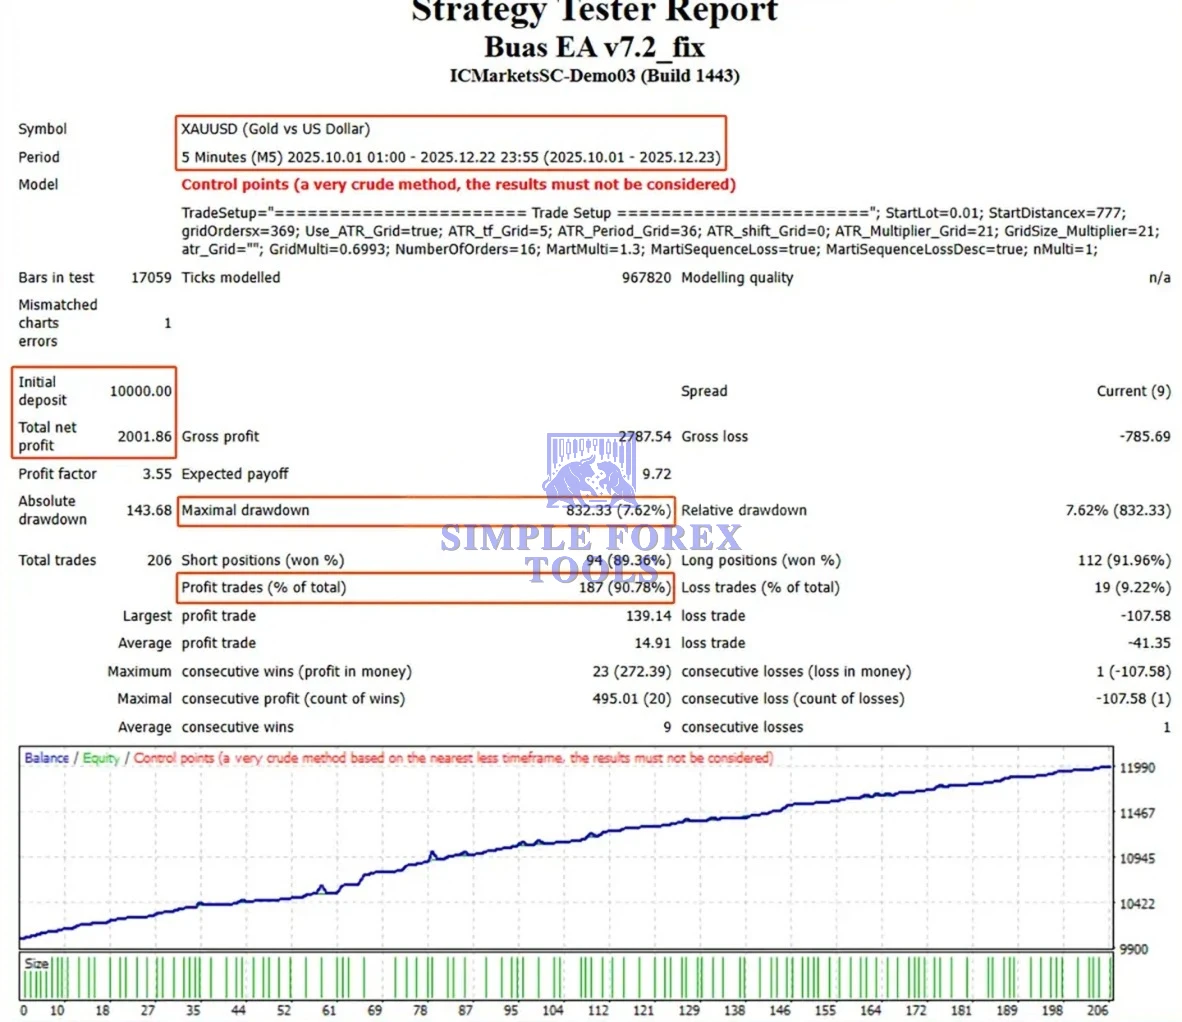Click the Buas EA v7.2_fix report title
The height and width of the screenshot is (1022, 1182).
click(x=594, y=47)
